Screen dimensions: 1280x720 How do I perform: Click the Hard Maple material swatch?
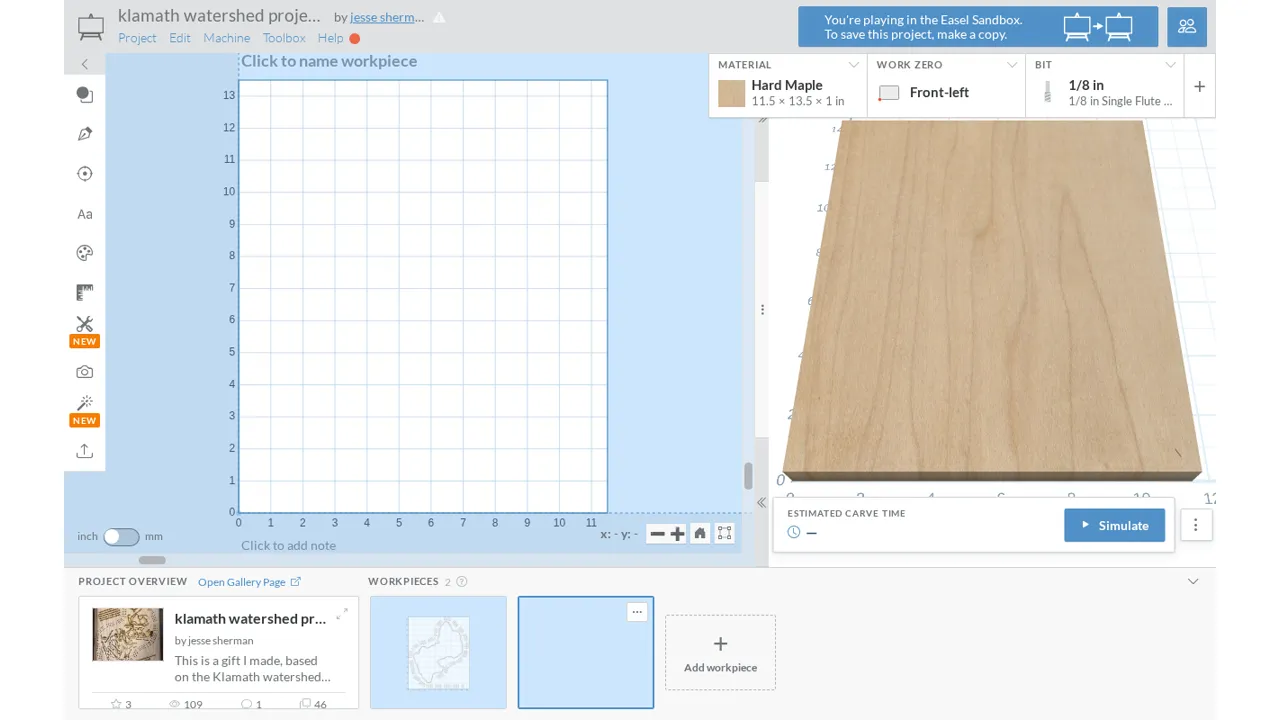(732, 93)
